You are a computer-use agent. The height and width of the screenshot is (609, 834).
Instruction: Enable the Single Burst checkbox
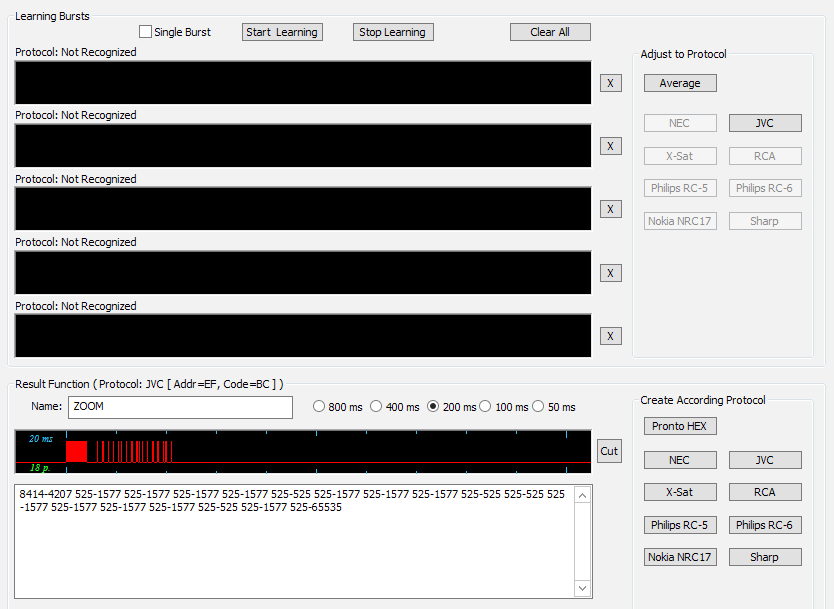click(x=145, y=32)
